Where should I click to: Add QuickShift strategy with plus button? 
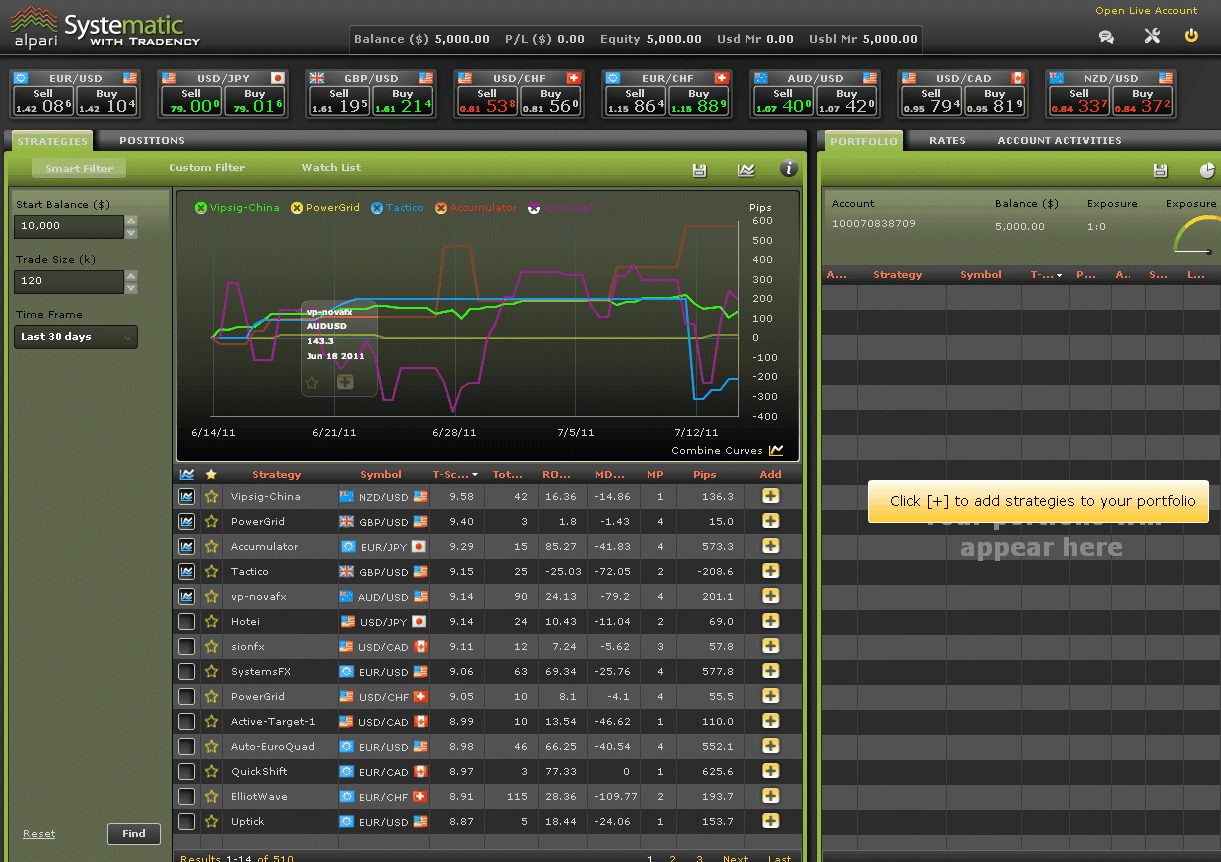pyautogui.click(x=770, y=771)
